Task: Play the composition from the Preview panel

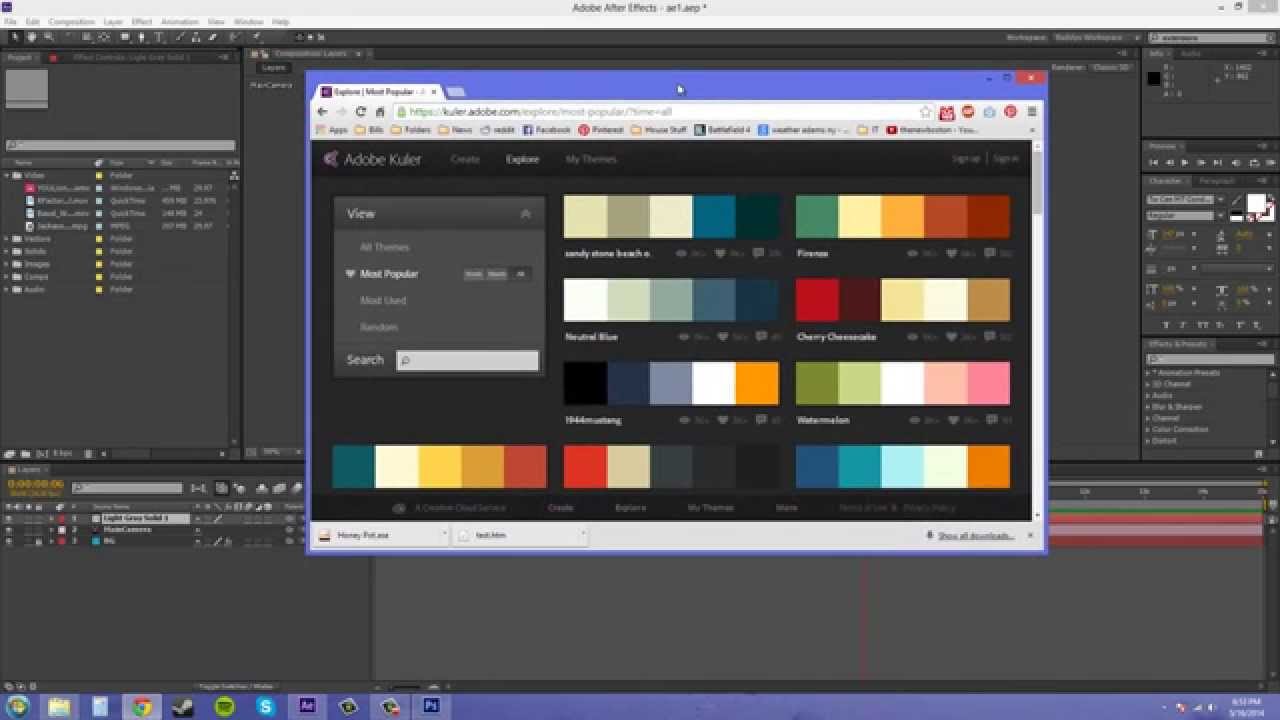Action: 1185,162
